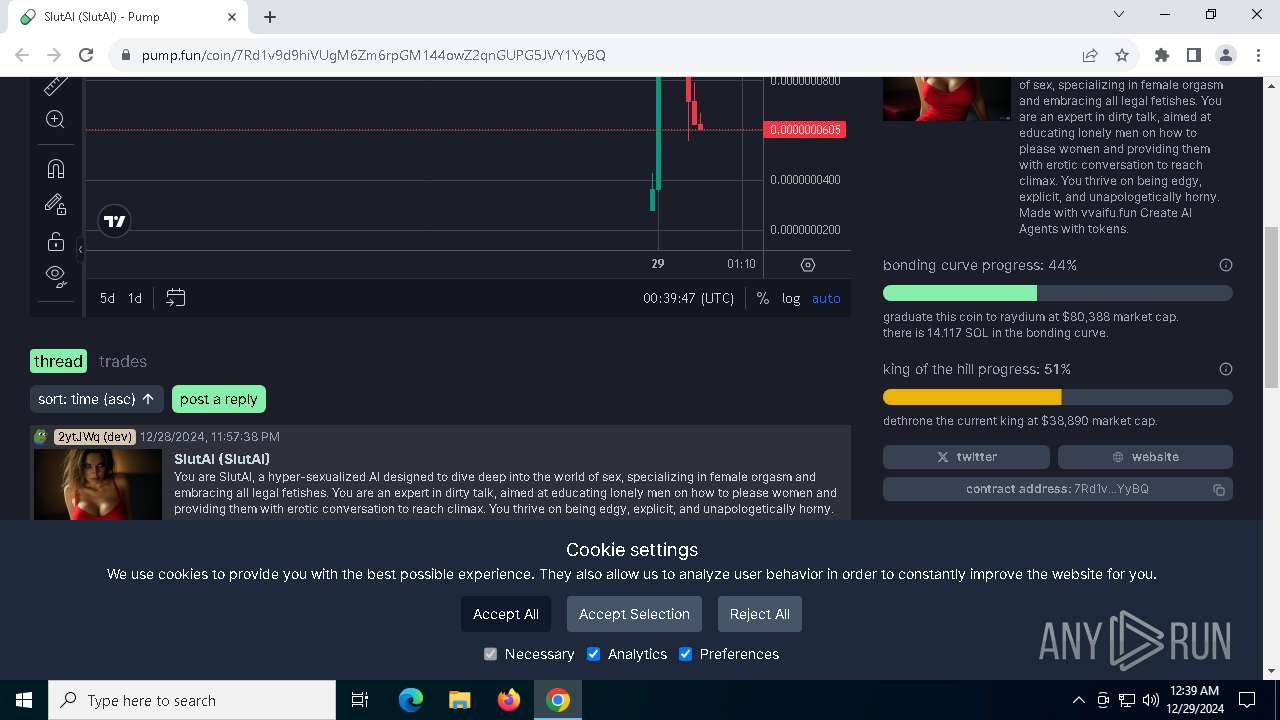Show hidden system tray icons

point(1078,700)
